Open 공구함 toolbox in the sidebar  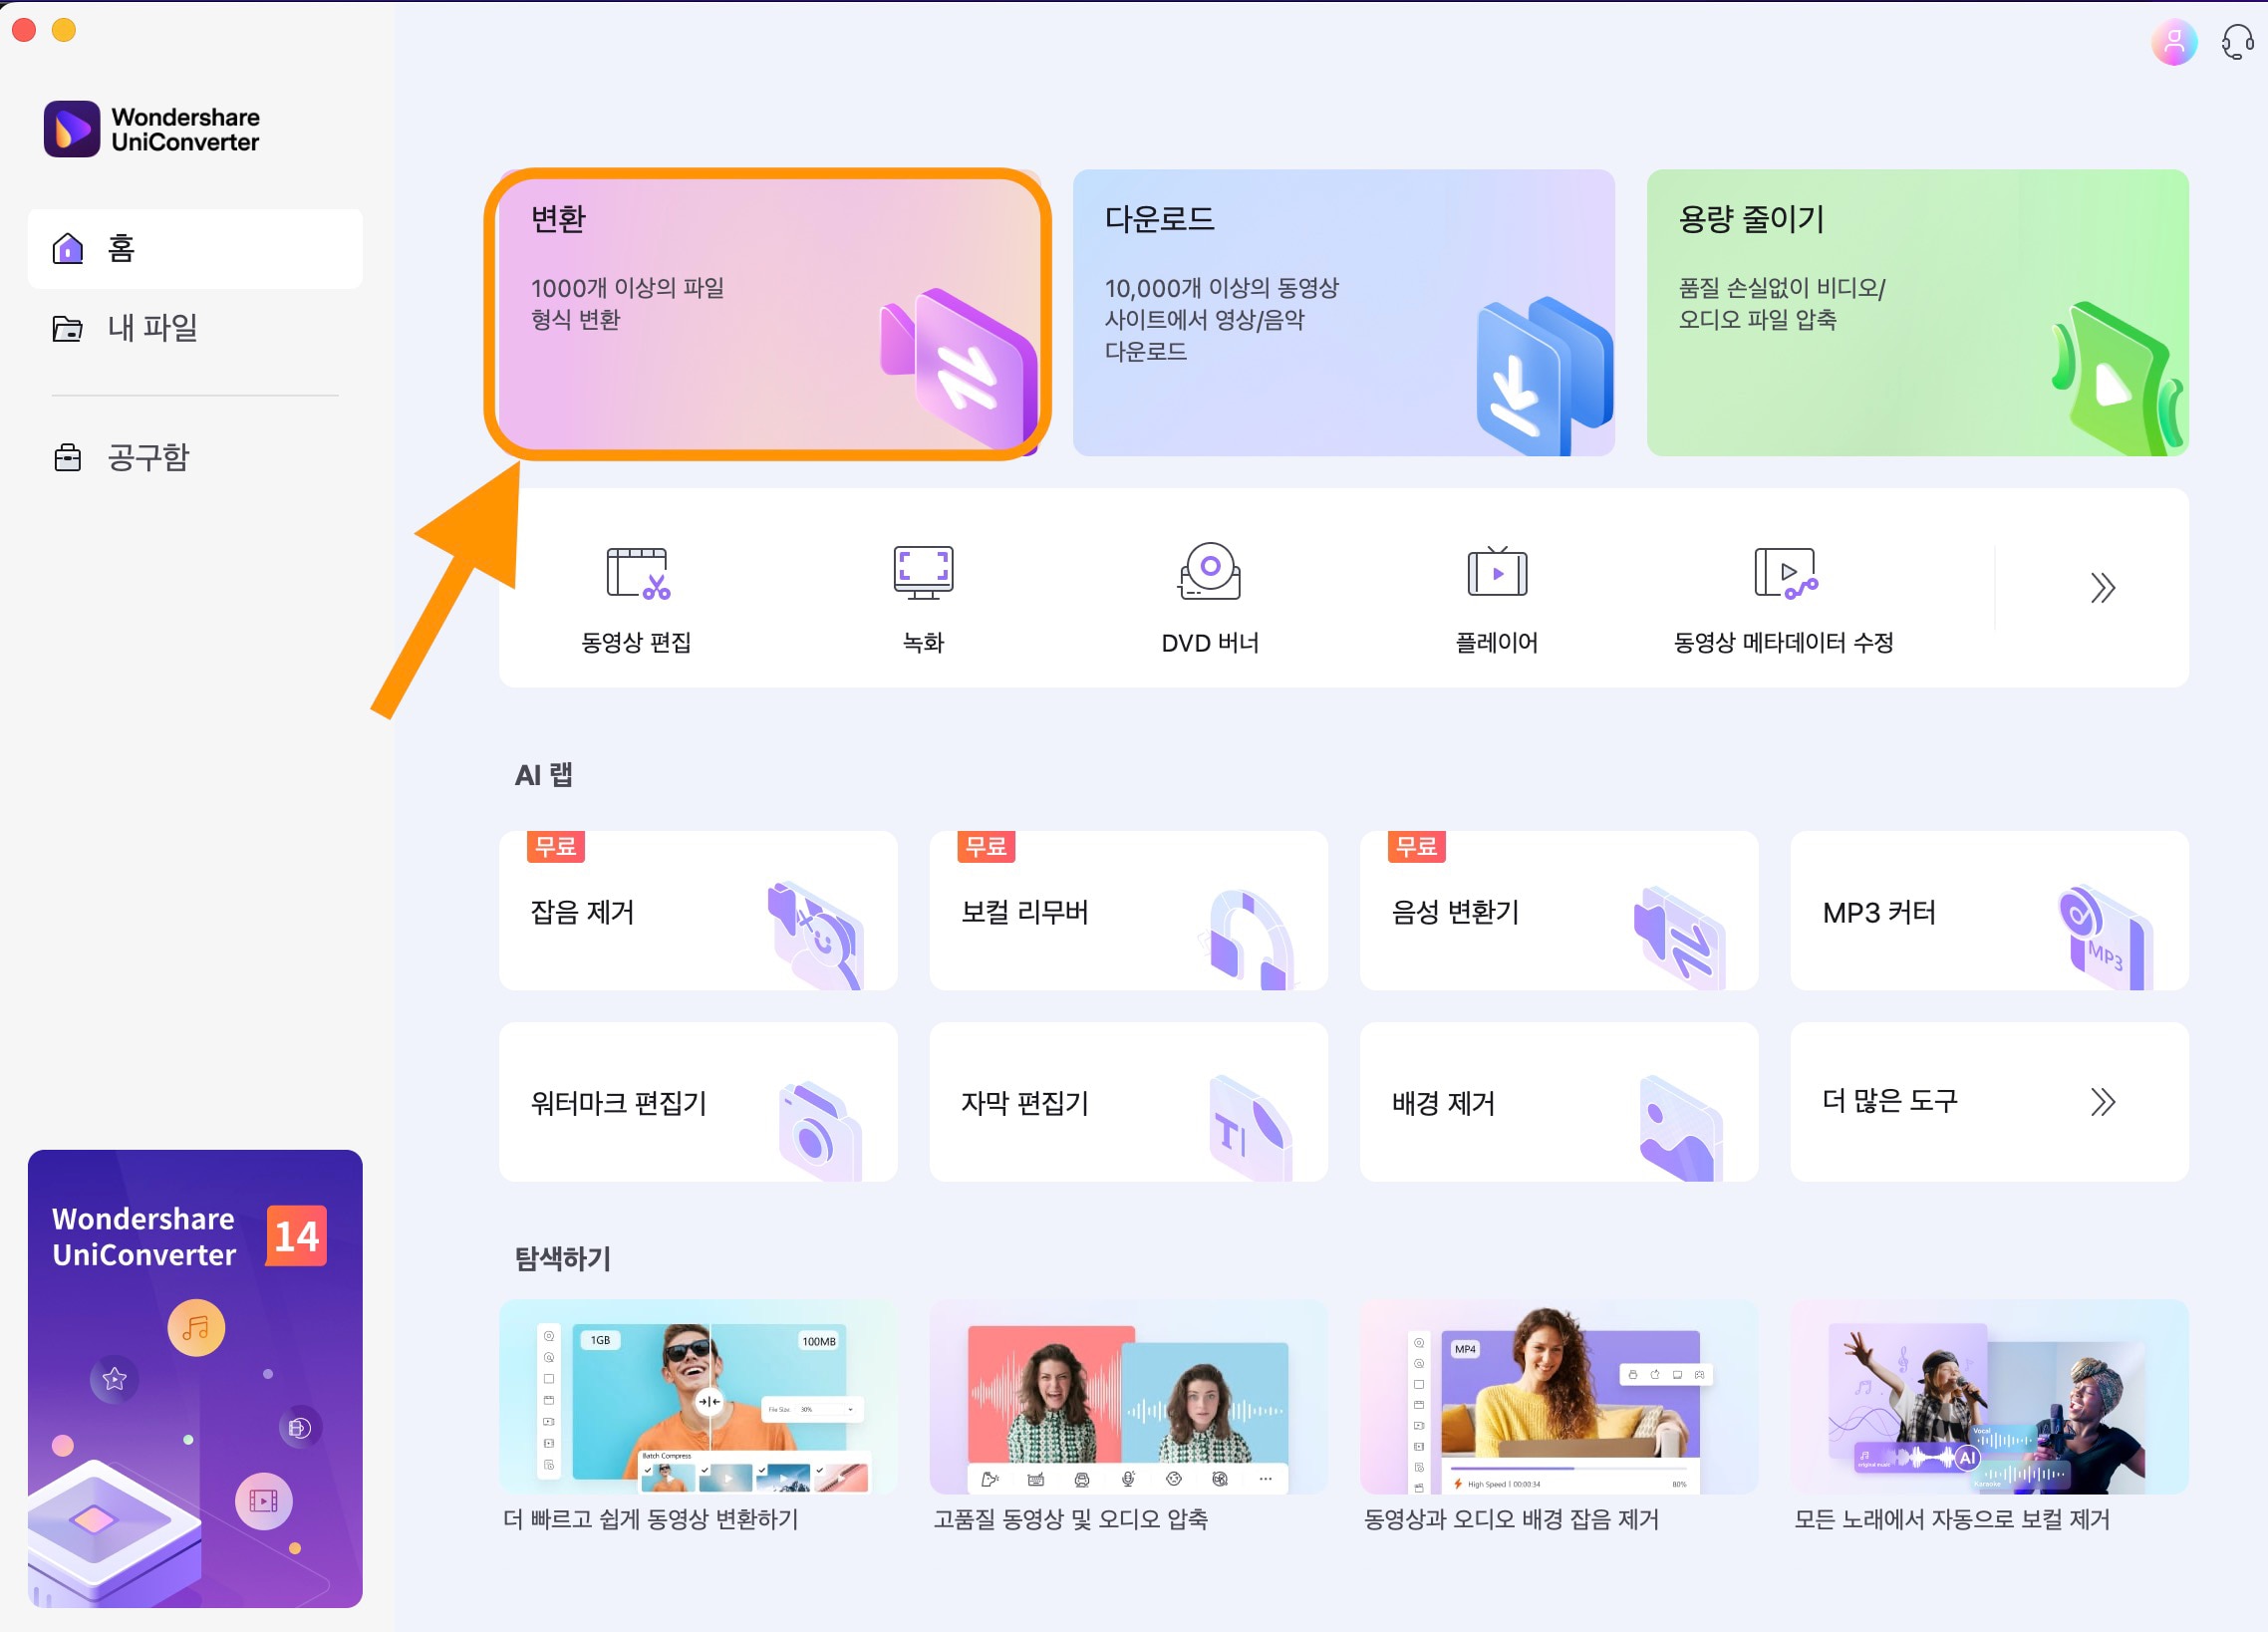pyautogui.click(x=195, y=458)
